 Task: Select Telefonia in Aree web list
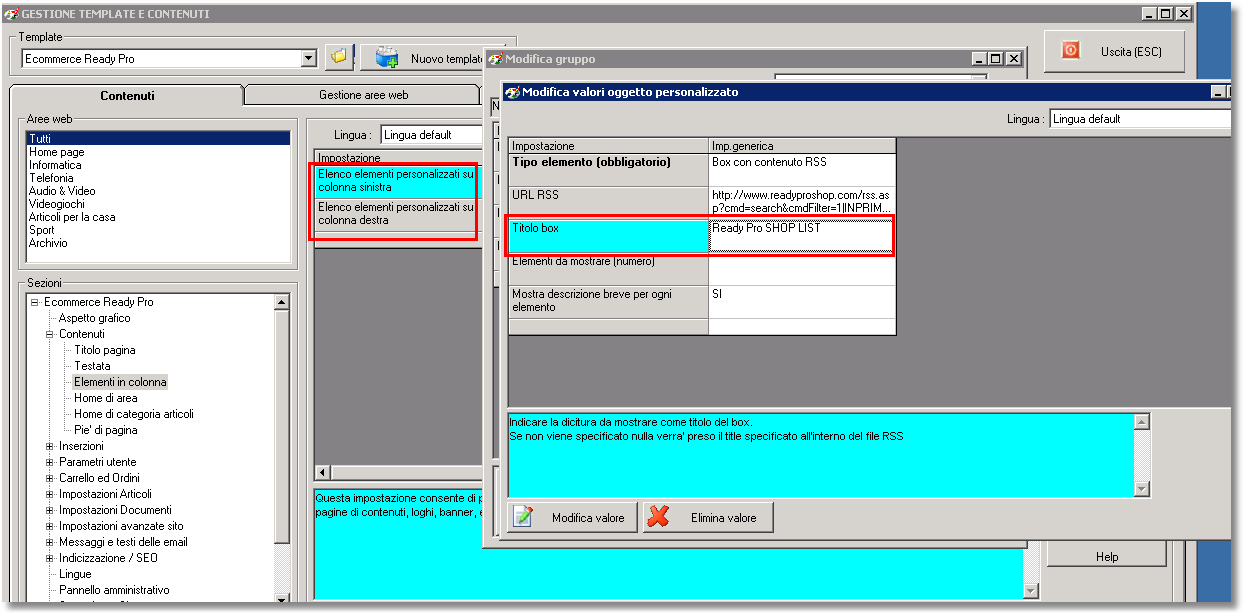coord(51,178)
